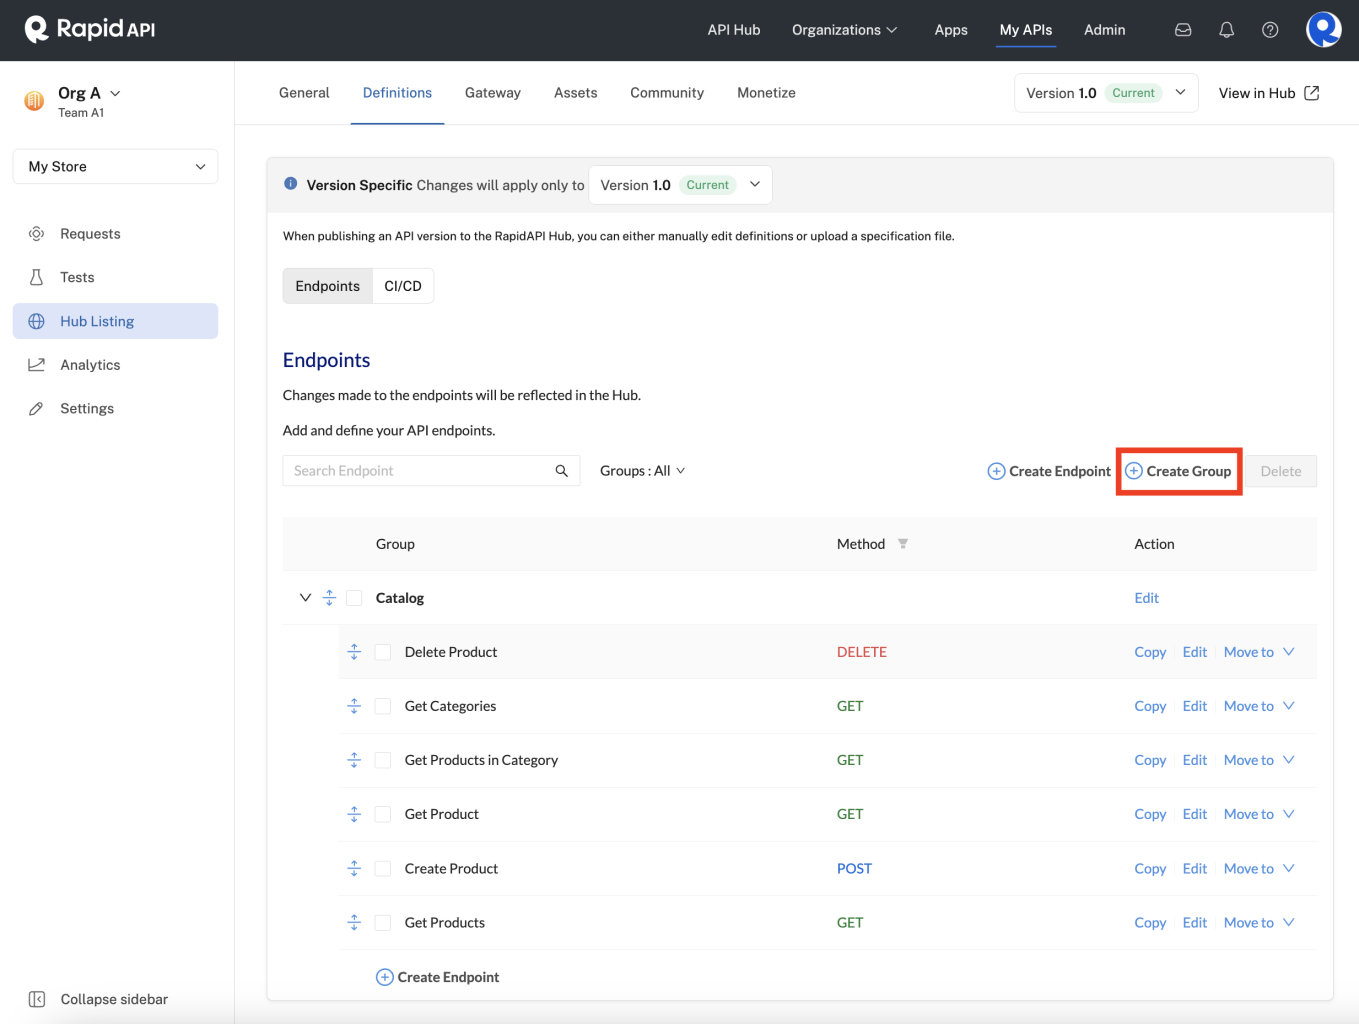Open Apps in top navigation

tap(951, 30)
